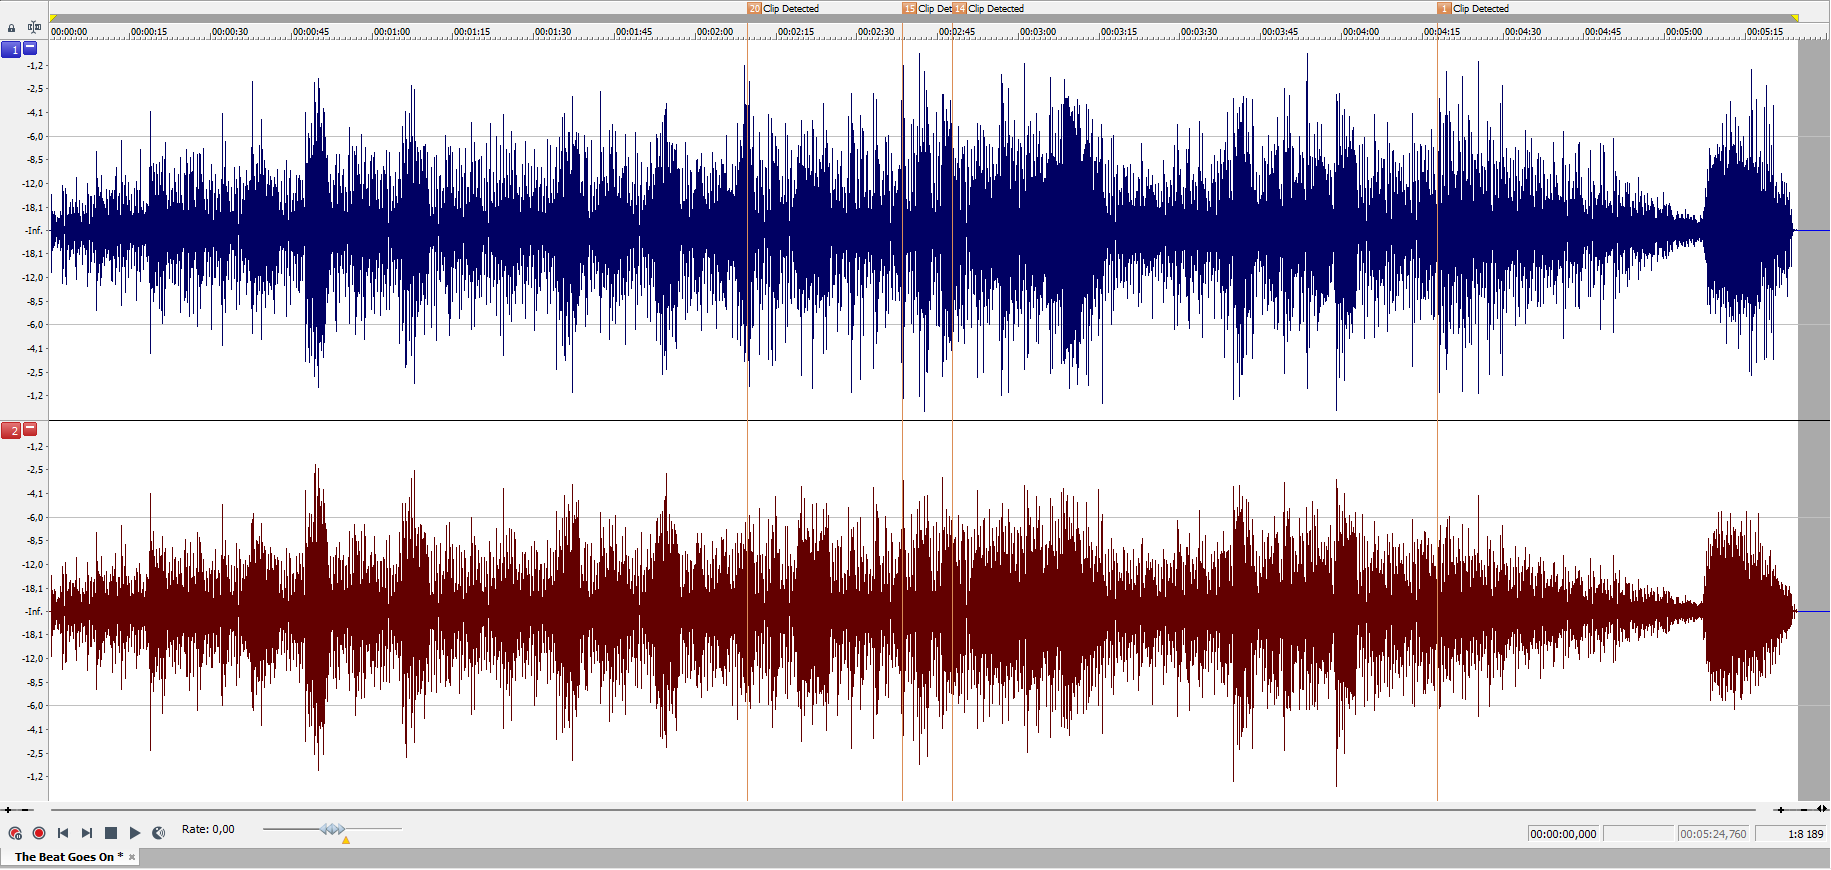Select the clip marker numbered 14
This screenshot has height=870, width=1831.
[x=959, y=8]
